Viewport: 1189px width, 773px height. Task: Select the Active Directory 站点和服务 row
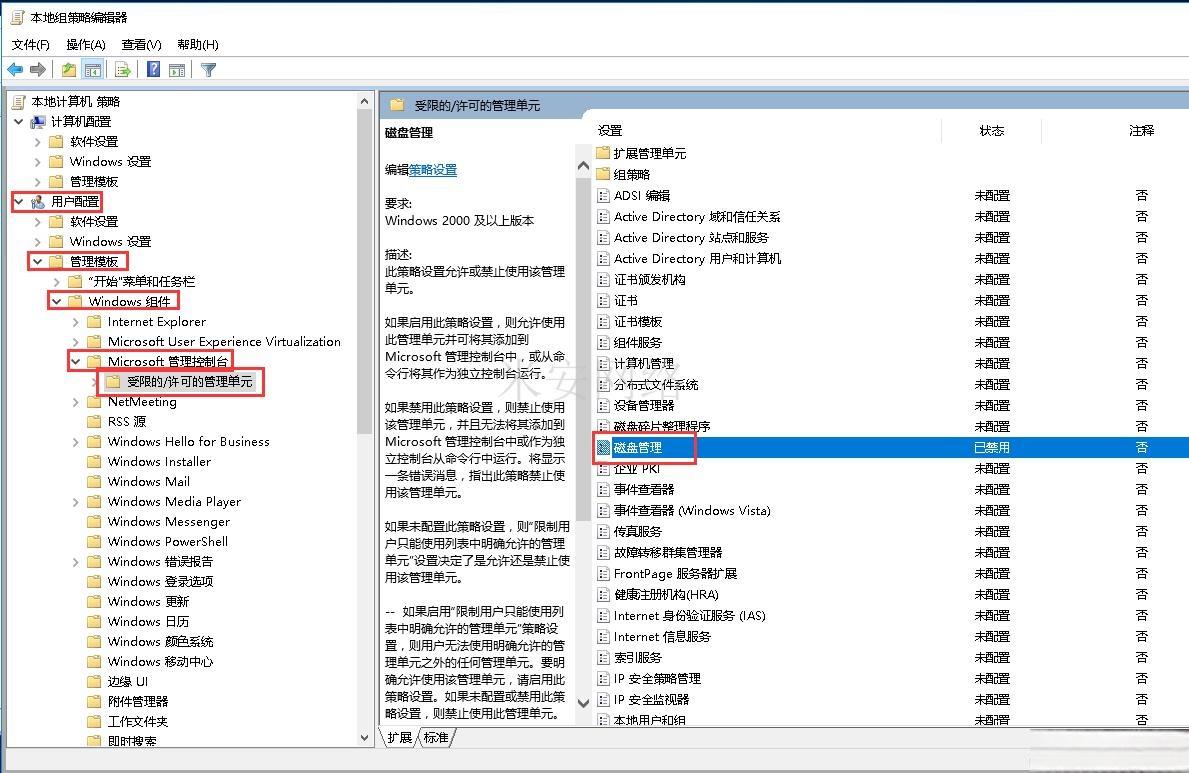pos(891,237)
